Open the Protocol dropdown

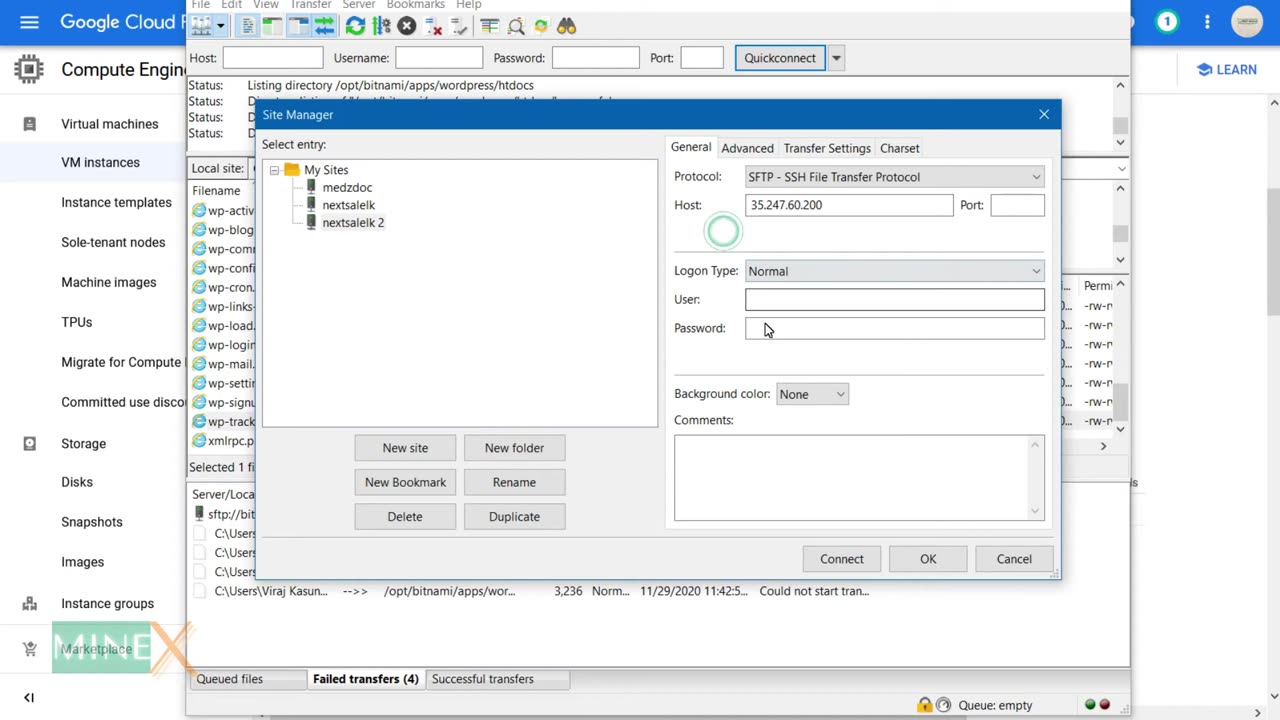pyautogui.click(x=894, y=177)
